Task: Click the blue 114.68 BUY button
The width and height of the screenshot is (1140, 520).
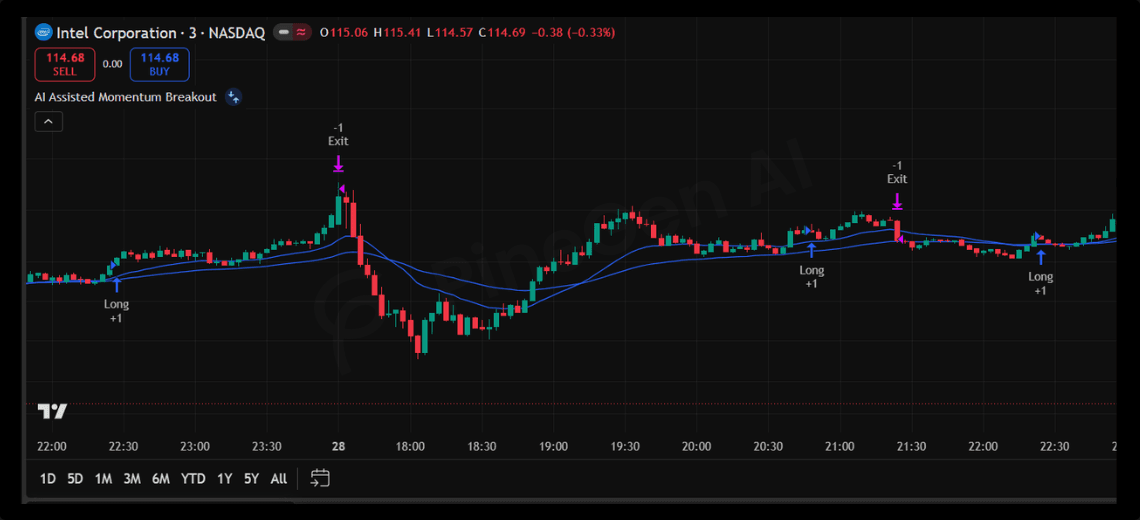Action: (x=159, y=64)
